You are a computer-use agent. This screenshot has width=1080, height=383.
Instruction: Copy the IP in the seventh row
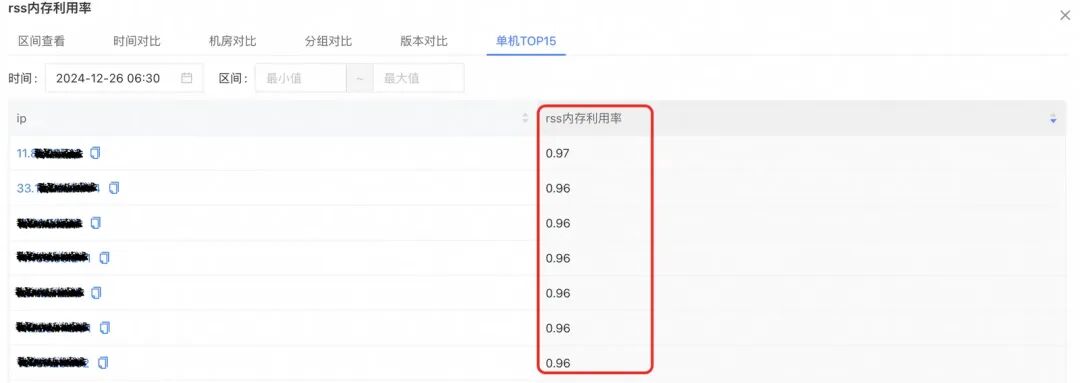103,362
